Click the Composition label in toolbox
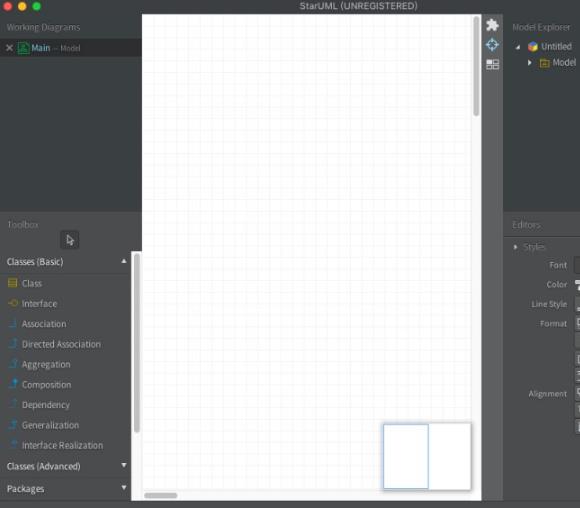Viewport: 580px width, 508px height. click(x=47, y=385)
